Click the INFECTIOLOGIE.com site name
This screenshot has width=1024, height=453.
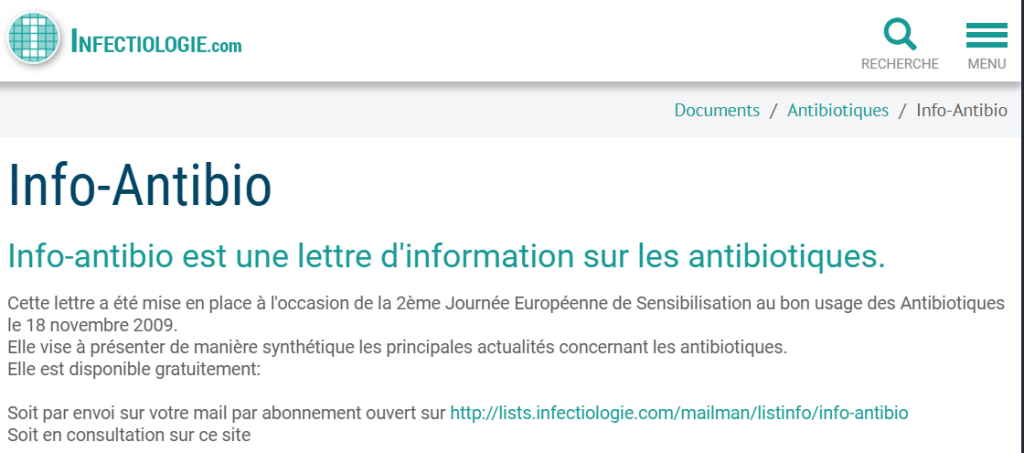[x=156, y=43]
